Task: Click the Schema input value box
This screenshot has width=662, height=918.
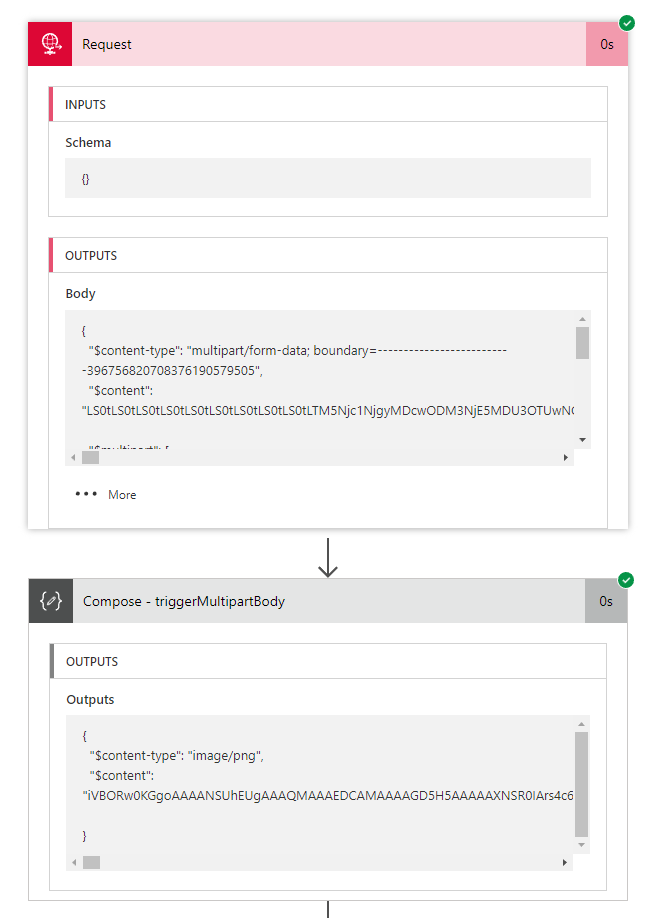Action: click(328, 179)
